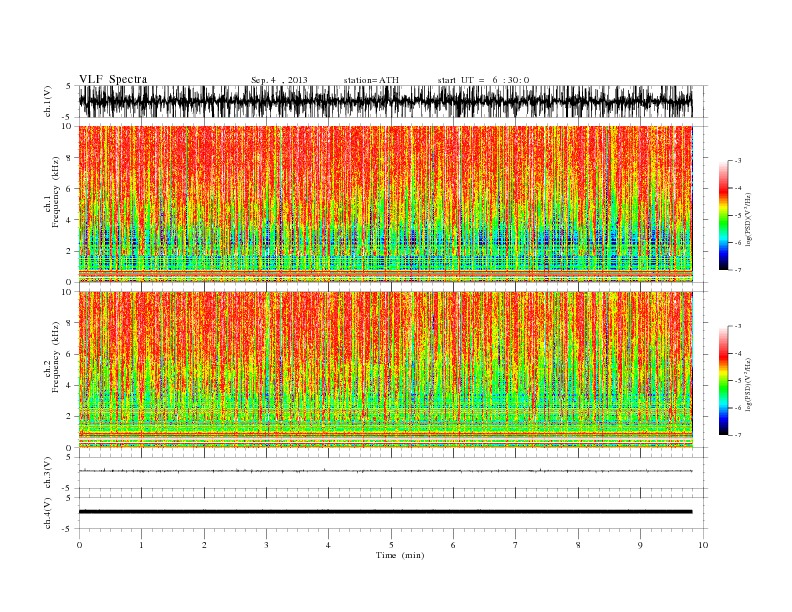
Task: Click time axis tick label "10"
Action: (703, 545)
